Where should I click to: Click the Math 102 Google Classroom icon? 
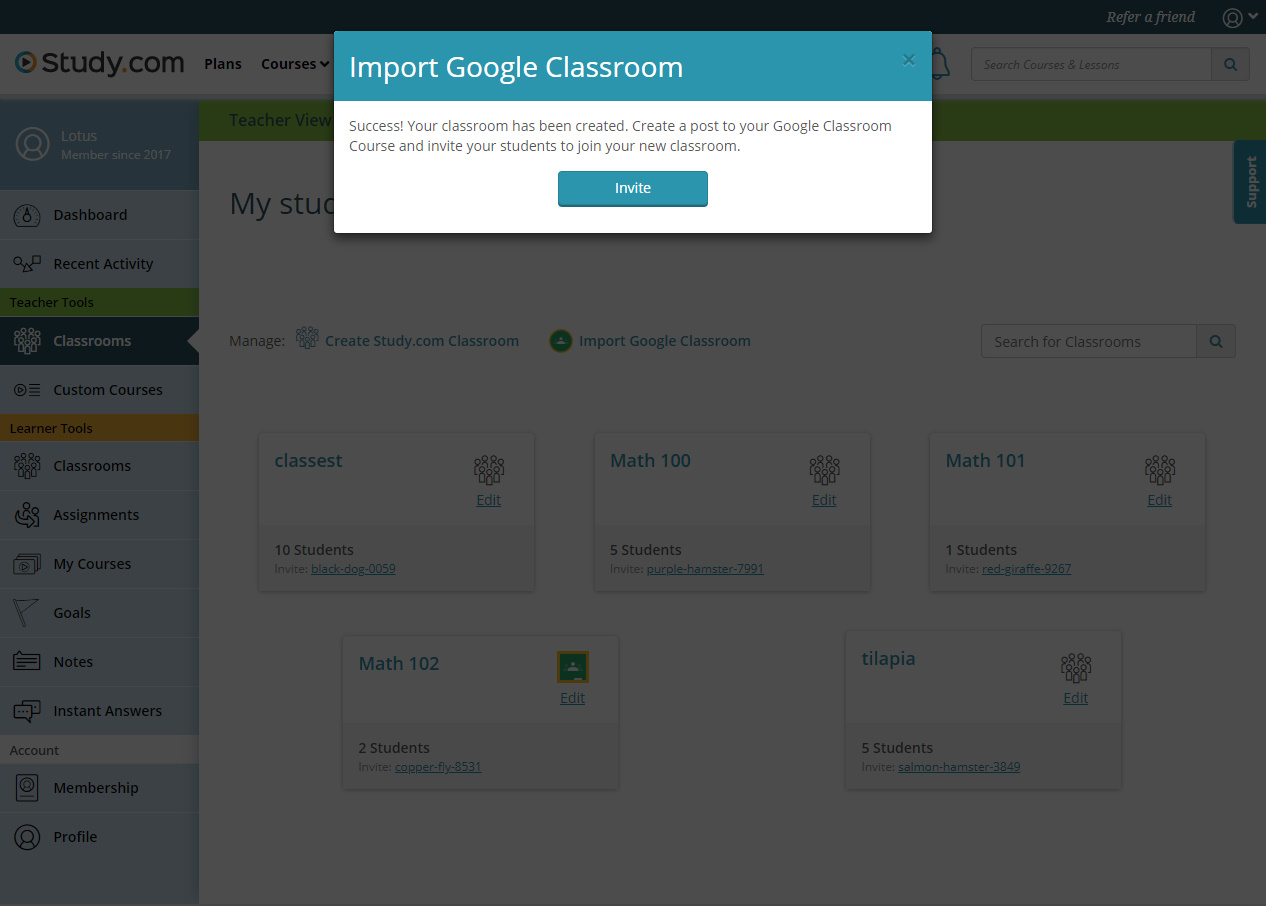point(573,667)
